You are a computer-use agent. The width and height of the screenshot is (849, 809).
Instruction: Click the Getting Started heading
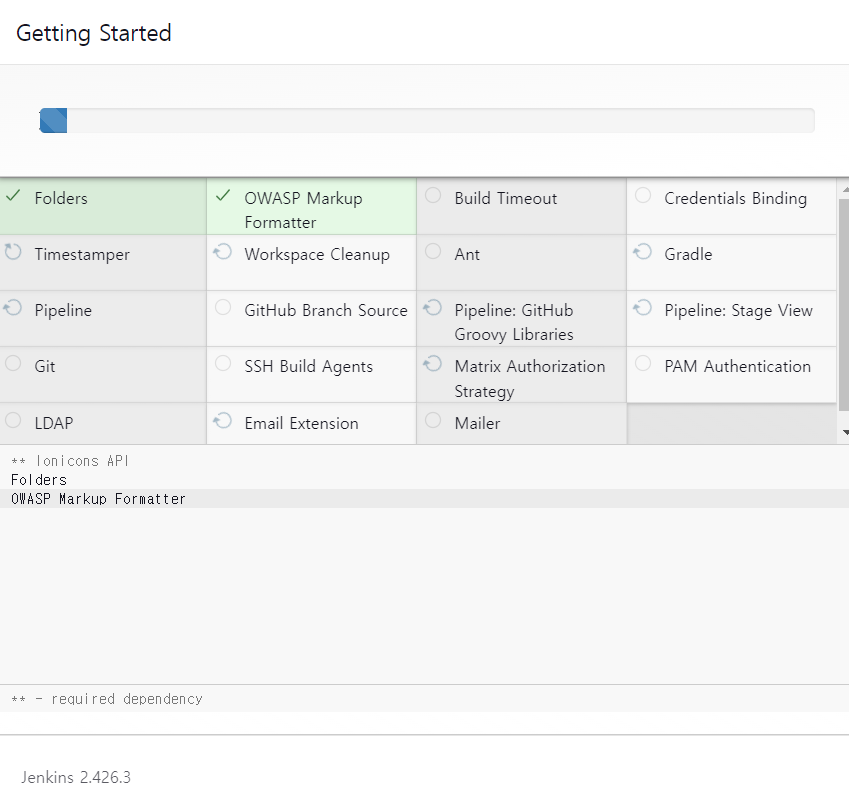tap(94, 34)
